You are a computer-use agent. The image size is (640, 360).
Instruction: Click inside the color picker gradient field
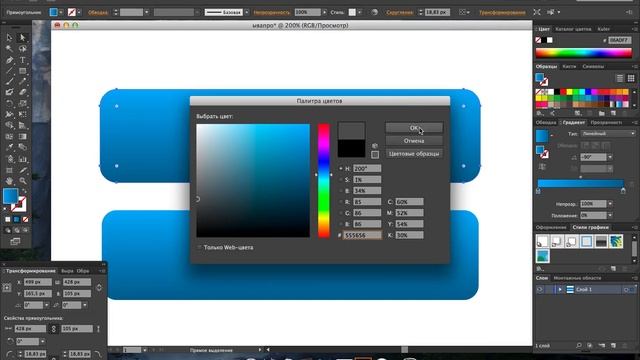click(x=253, y=180)
